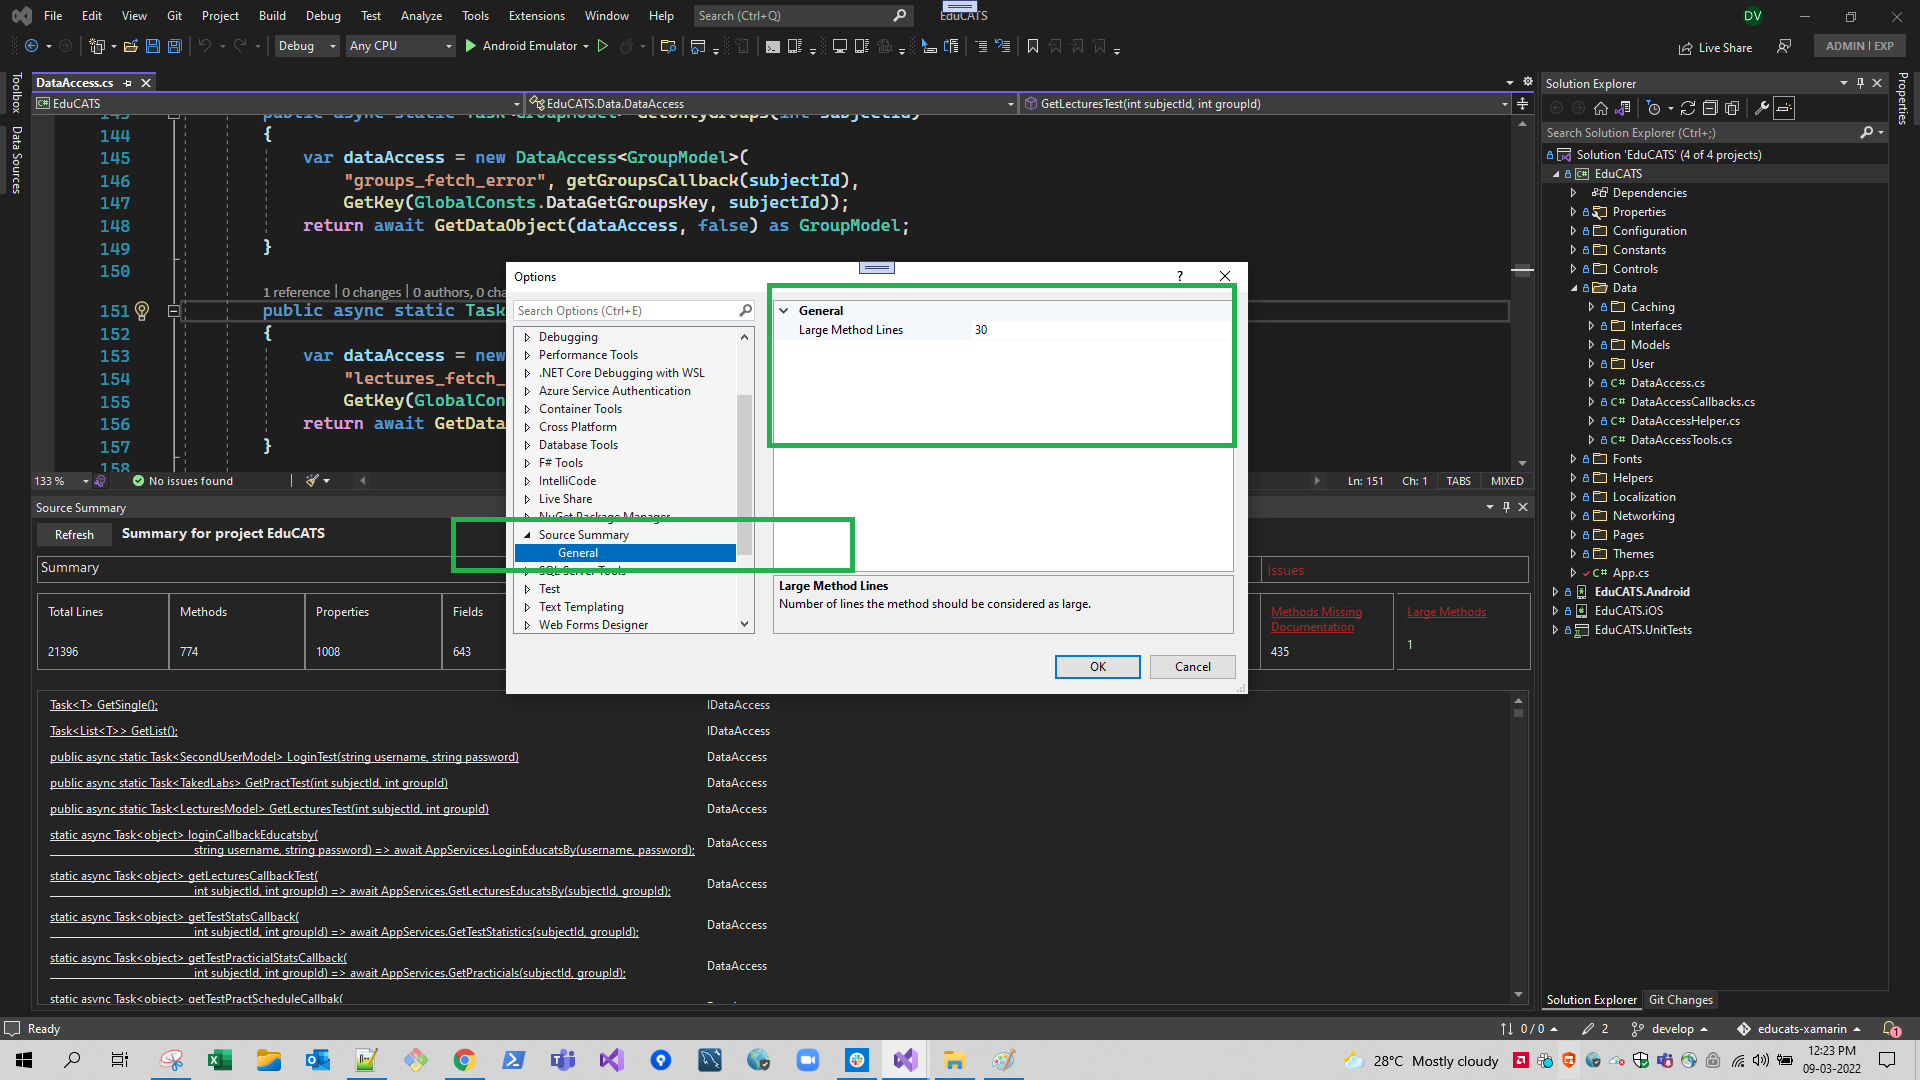
Task: Click the help question mark in the Options dialog
Action: 1179,276
